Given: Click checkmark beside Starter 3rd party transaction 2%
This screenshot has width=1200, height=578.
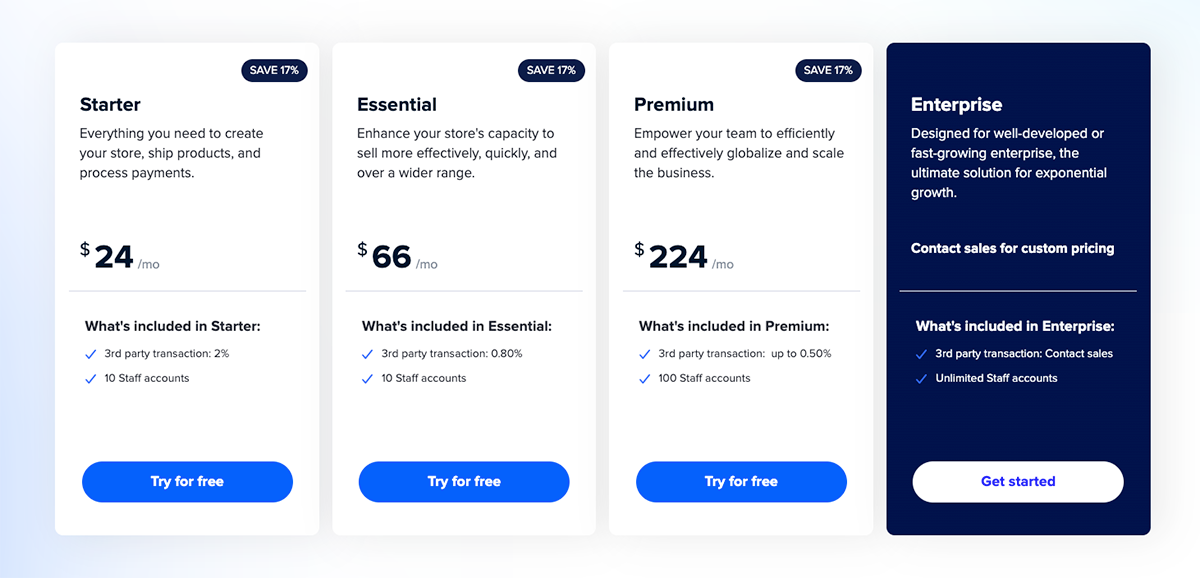Looking at the screenshot, I should pyautogui.click(x=91, y=354).
